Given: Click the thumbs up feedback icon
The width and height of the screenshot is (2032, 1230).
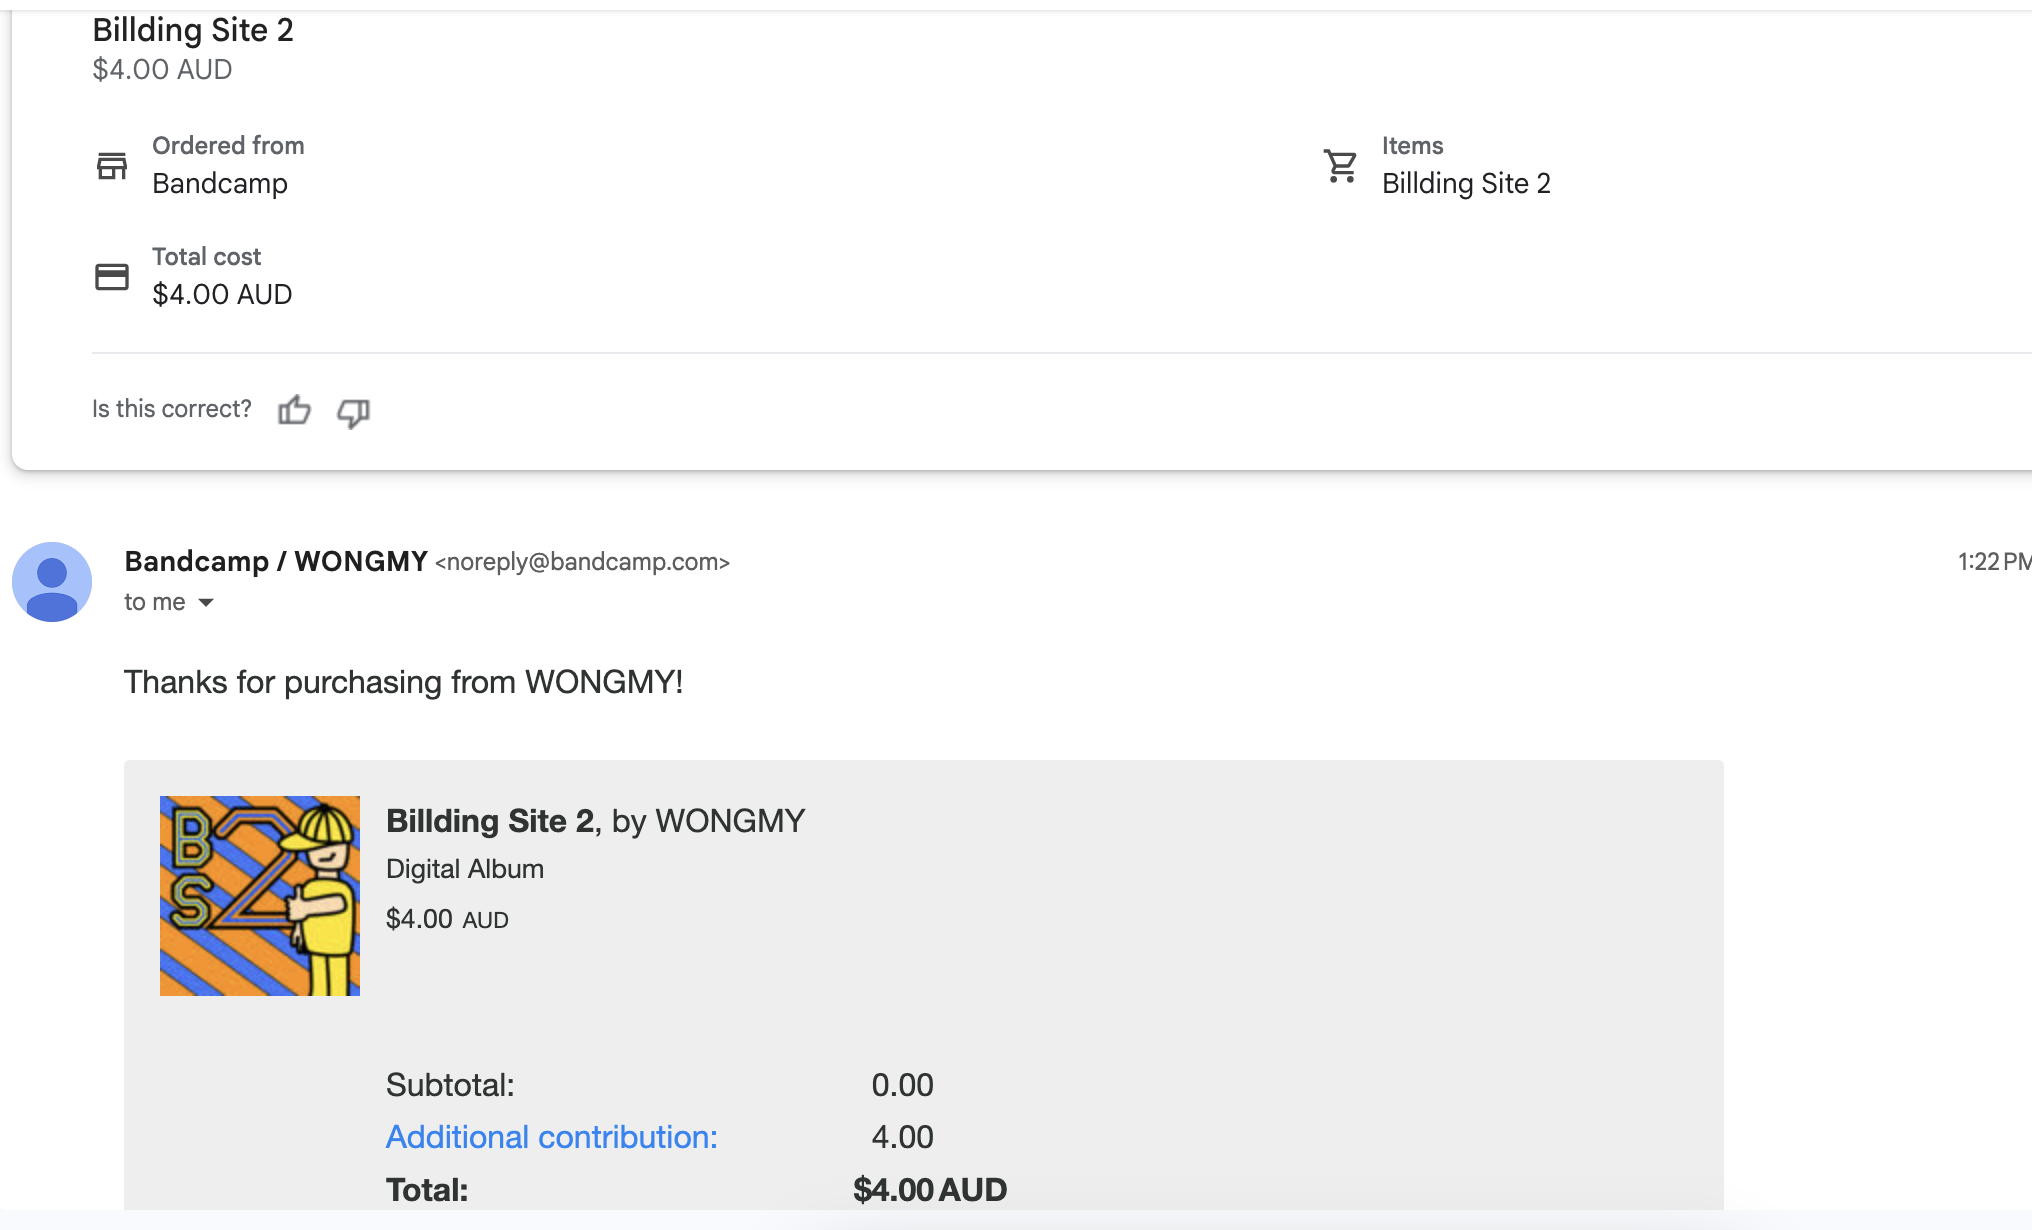Looking at the screenshot, I should pos(294,410).
